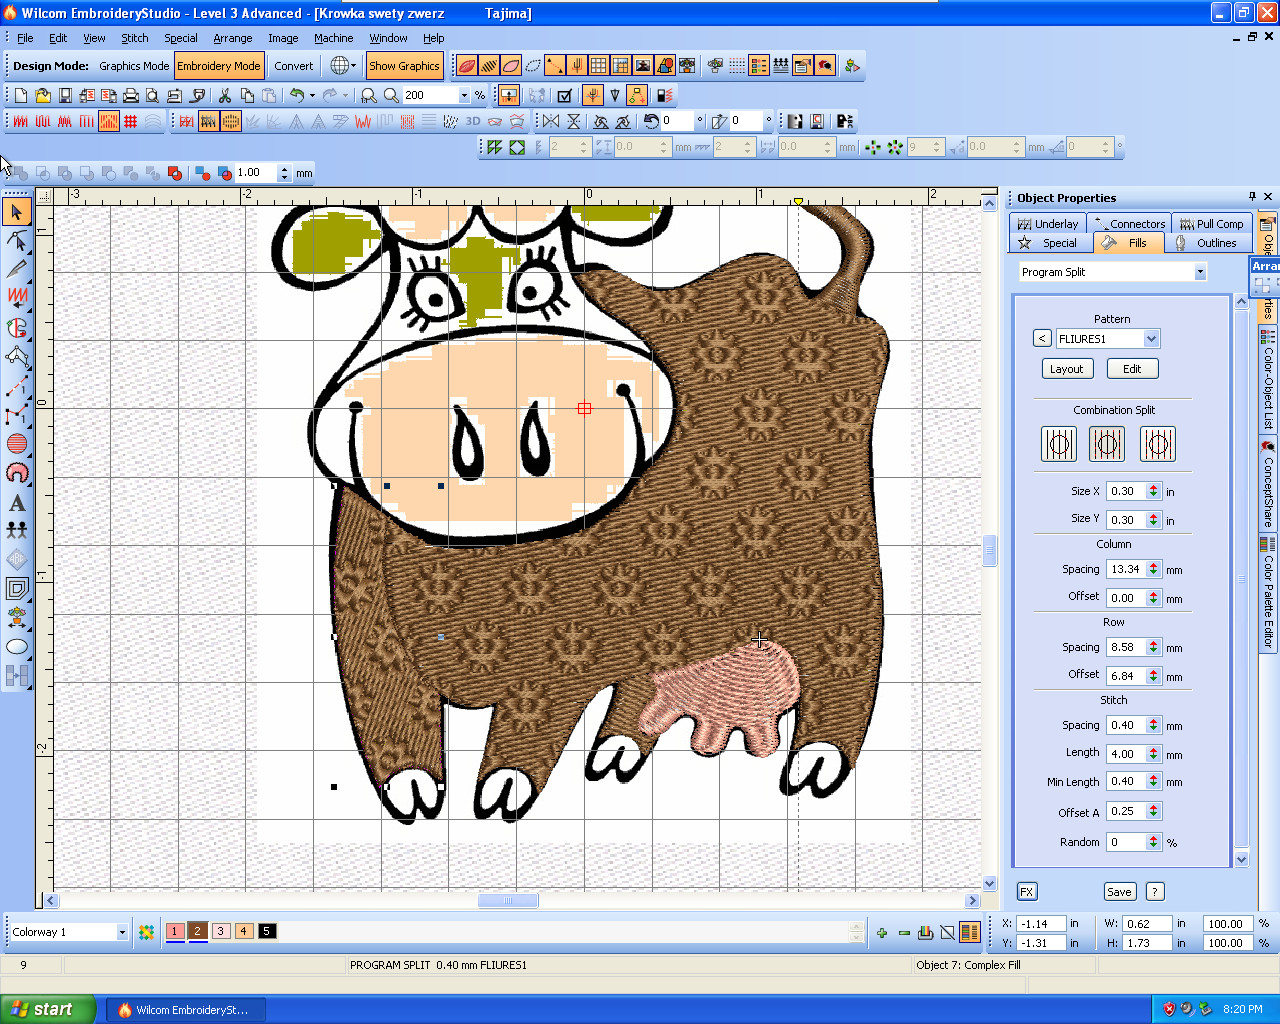This screenshot has width=1280, height=1024.
Task: Click the zoom-in plus icon near colorway bar
Action: pyautogui.click(x=882, y=933)
